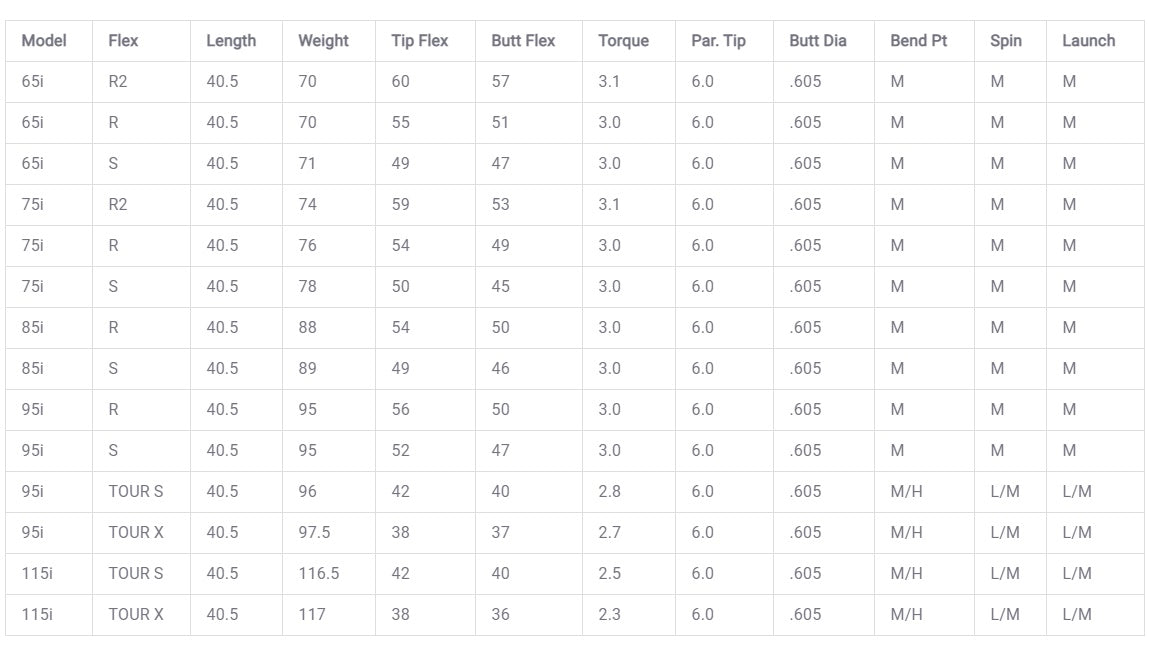
Task: Click the Flex column header
Action: (x=123, y=41)
